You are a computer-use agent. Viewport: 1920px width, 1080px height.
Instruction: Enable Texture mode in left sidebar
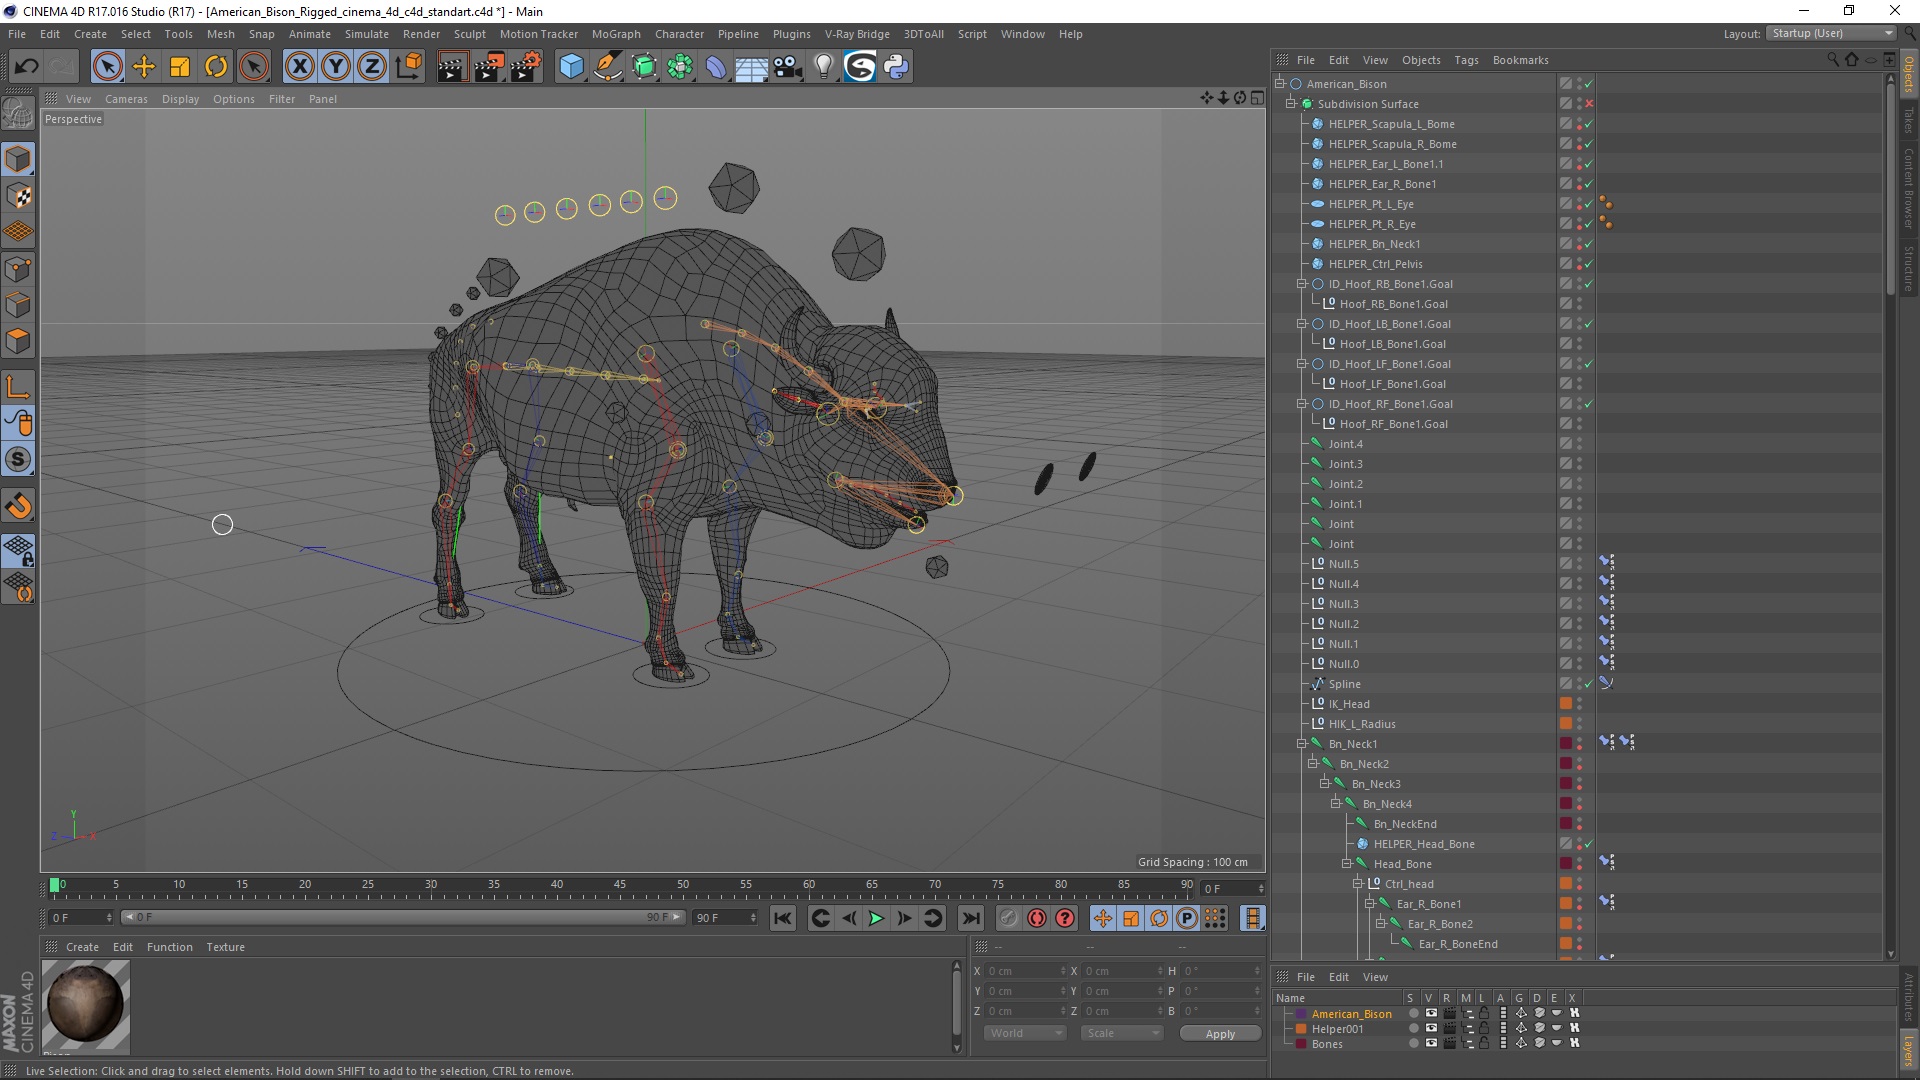click(x=18, y=196)
